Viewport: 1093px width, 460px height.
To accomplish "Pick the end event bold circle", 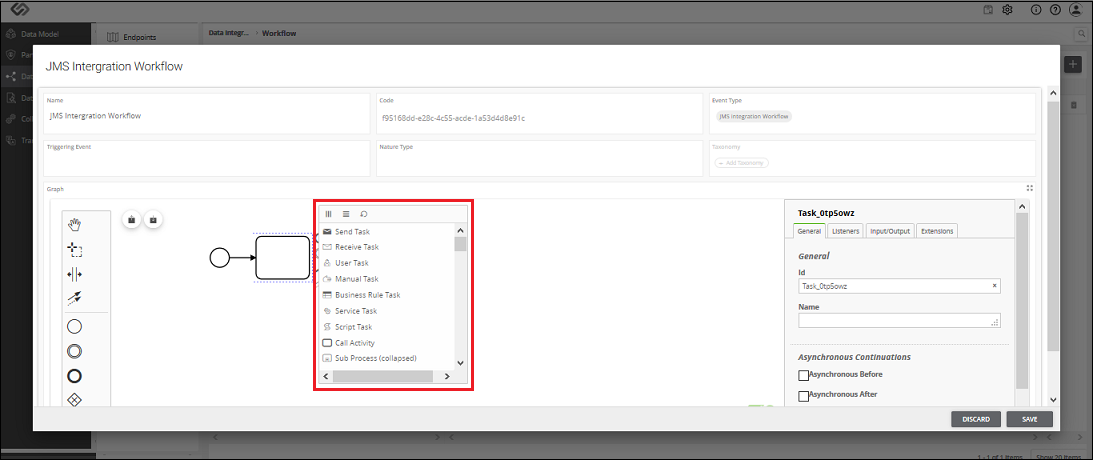I will (75, 376).
